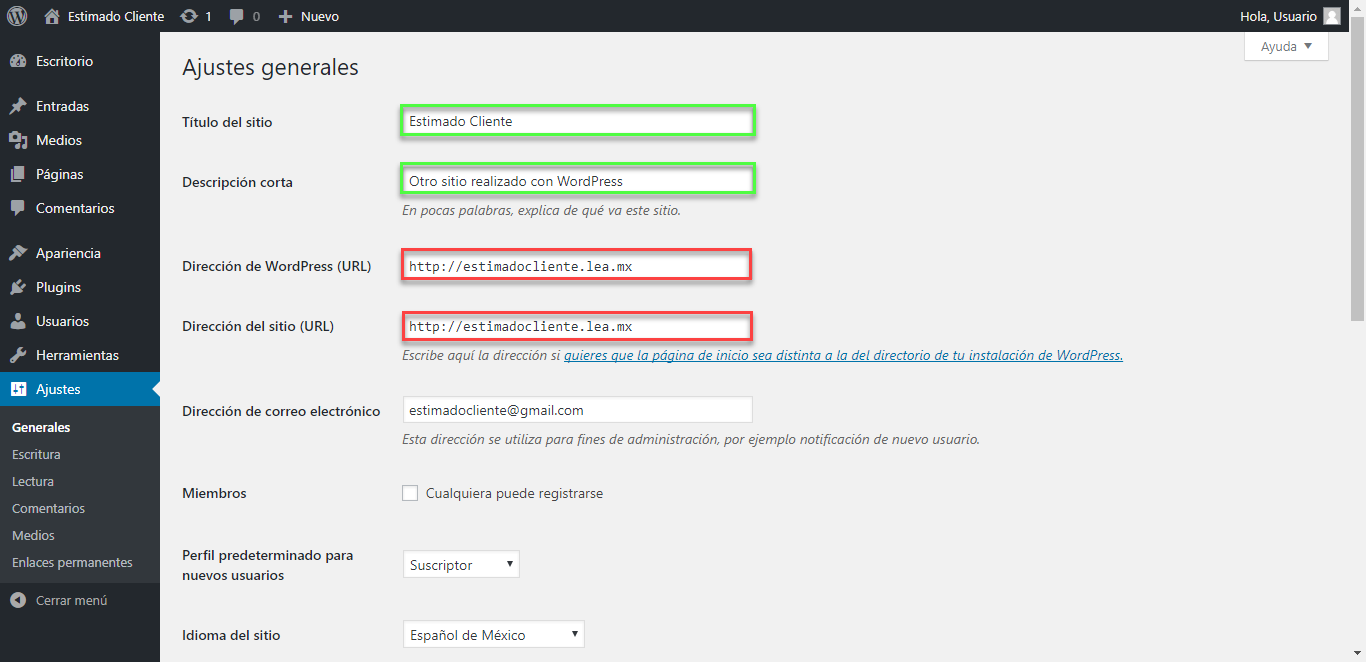1366x662 pixels.
Task: Select the Ajustes menu item
Action: point(80,389)
